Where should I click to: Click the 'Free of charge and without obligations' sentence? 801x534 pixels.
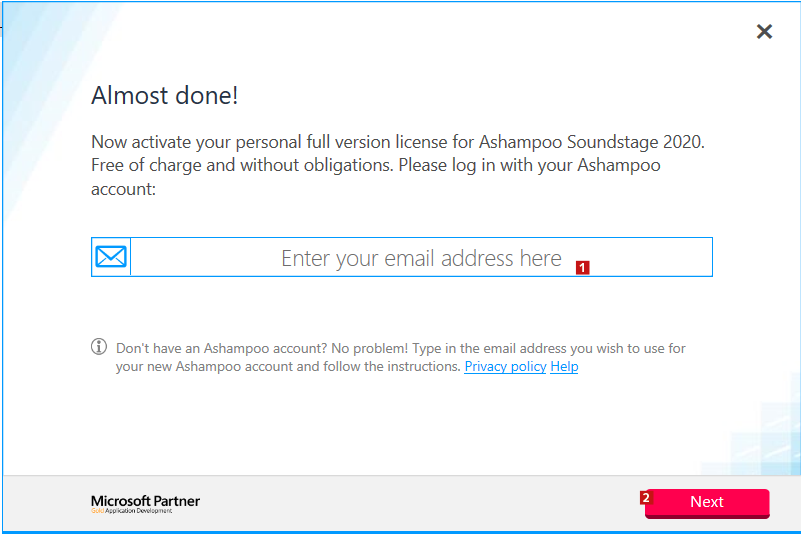(x=242, y=165)
